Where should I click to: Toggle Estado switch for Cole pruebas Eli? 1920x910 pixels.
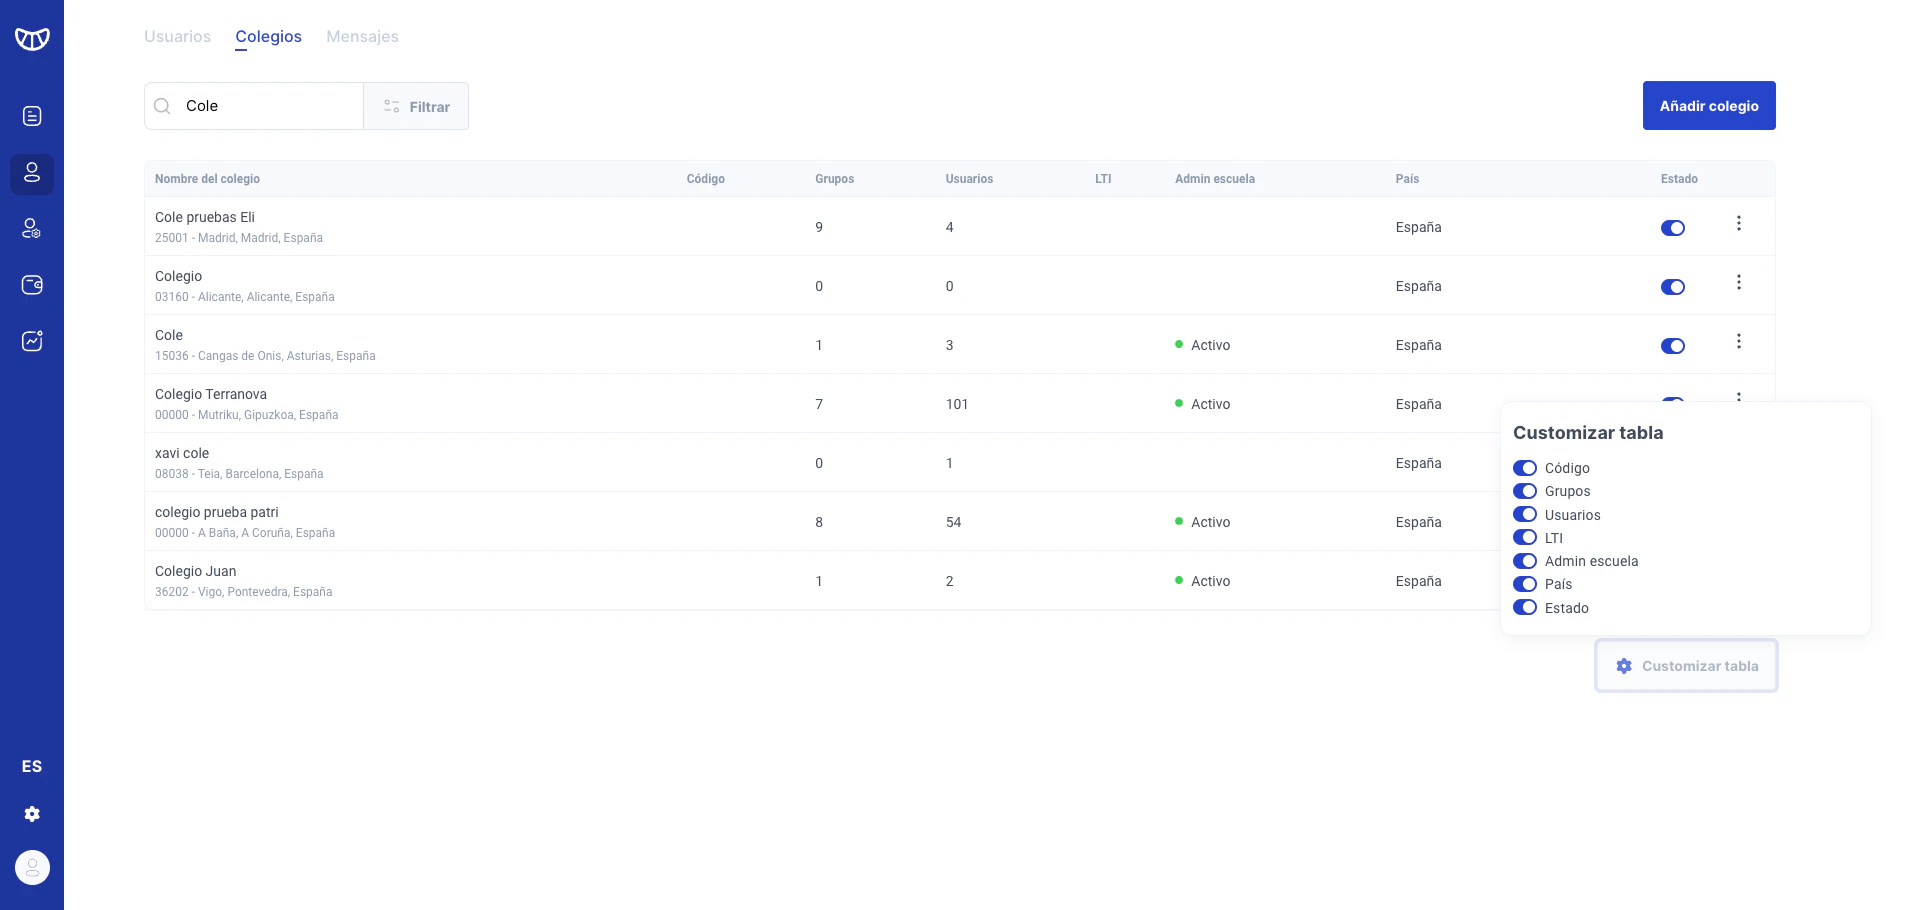click(1673, 228)
